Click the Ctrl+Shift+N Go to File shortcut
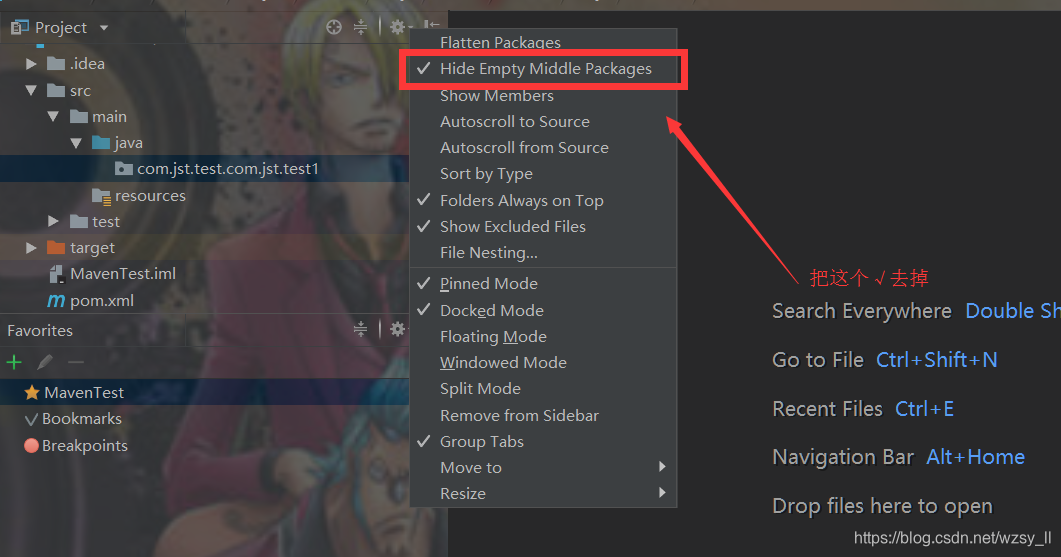1061x557 pixels. [x=936, y=360]
